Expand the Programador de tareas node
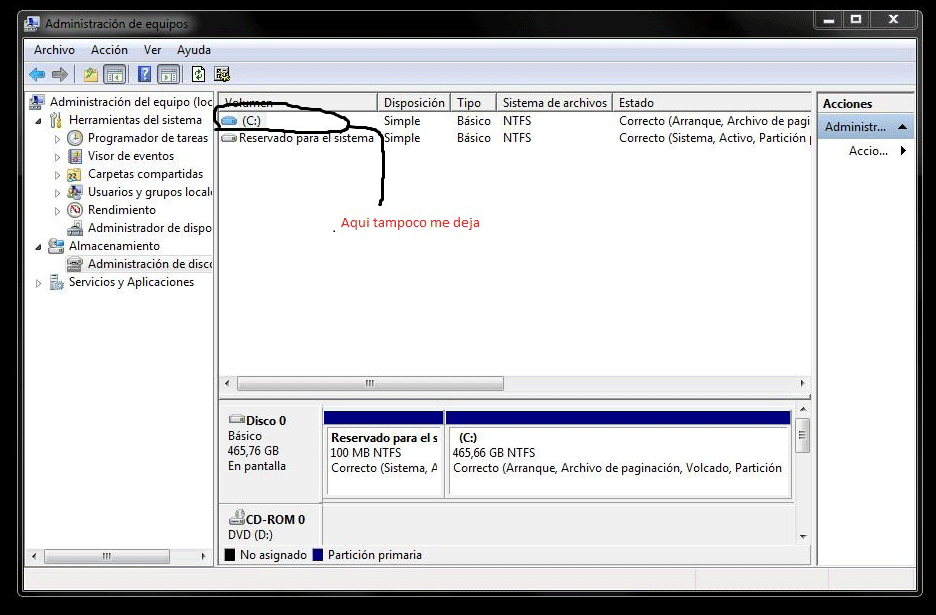Screen dimensions: 936x615 click(x=58, y=139)
